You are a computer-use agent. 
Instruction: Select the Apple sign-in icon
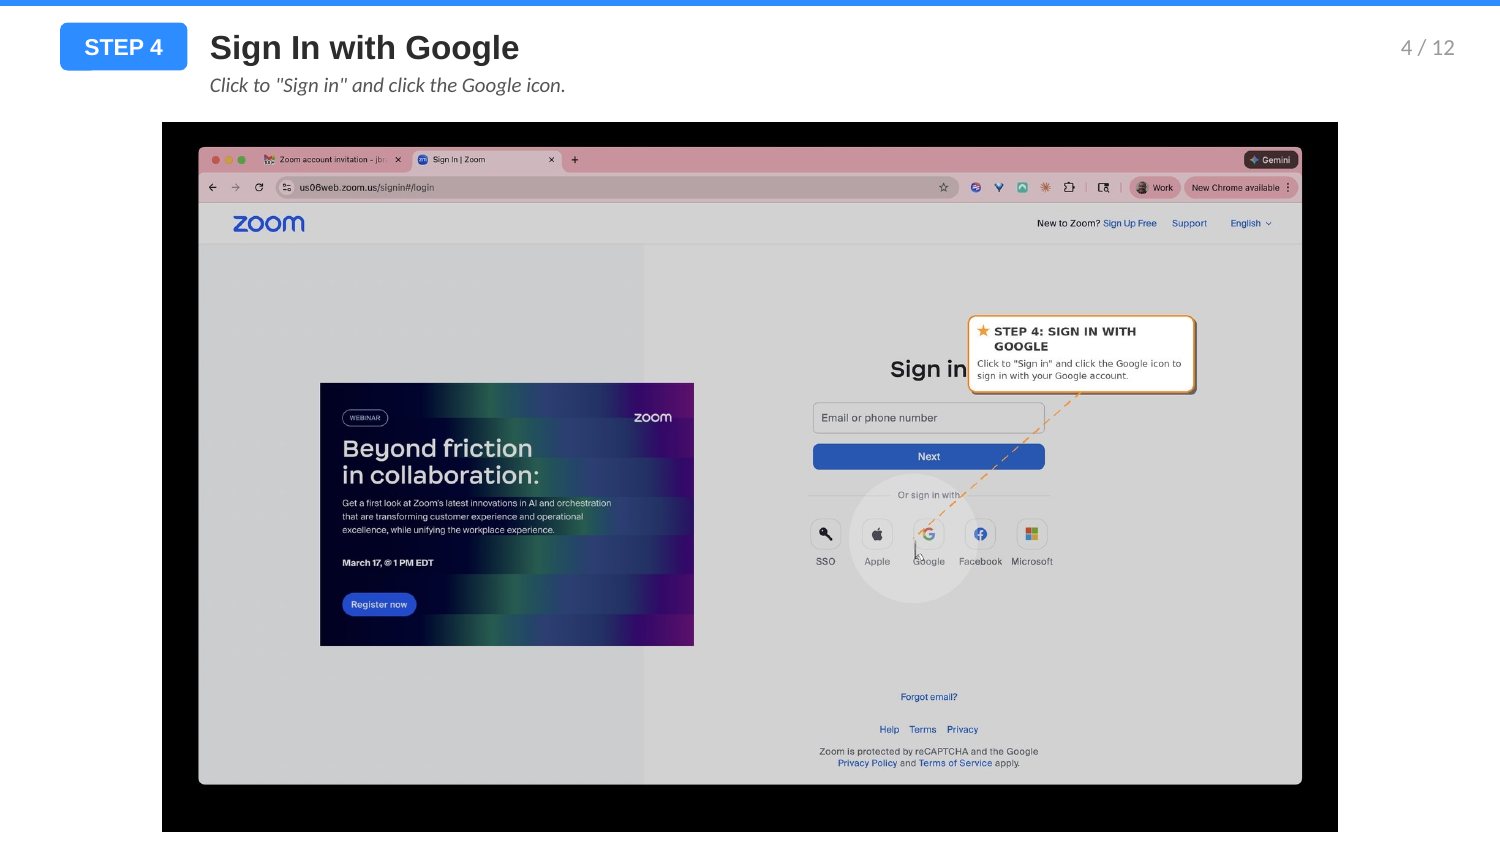pos(876,534)
